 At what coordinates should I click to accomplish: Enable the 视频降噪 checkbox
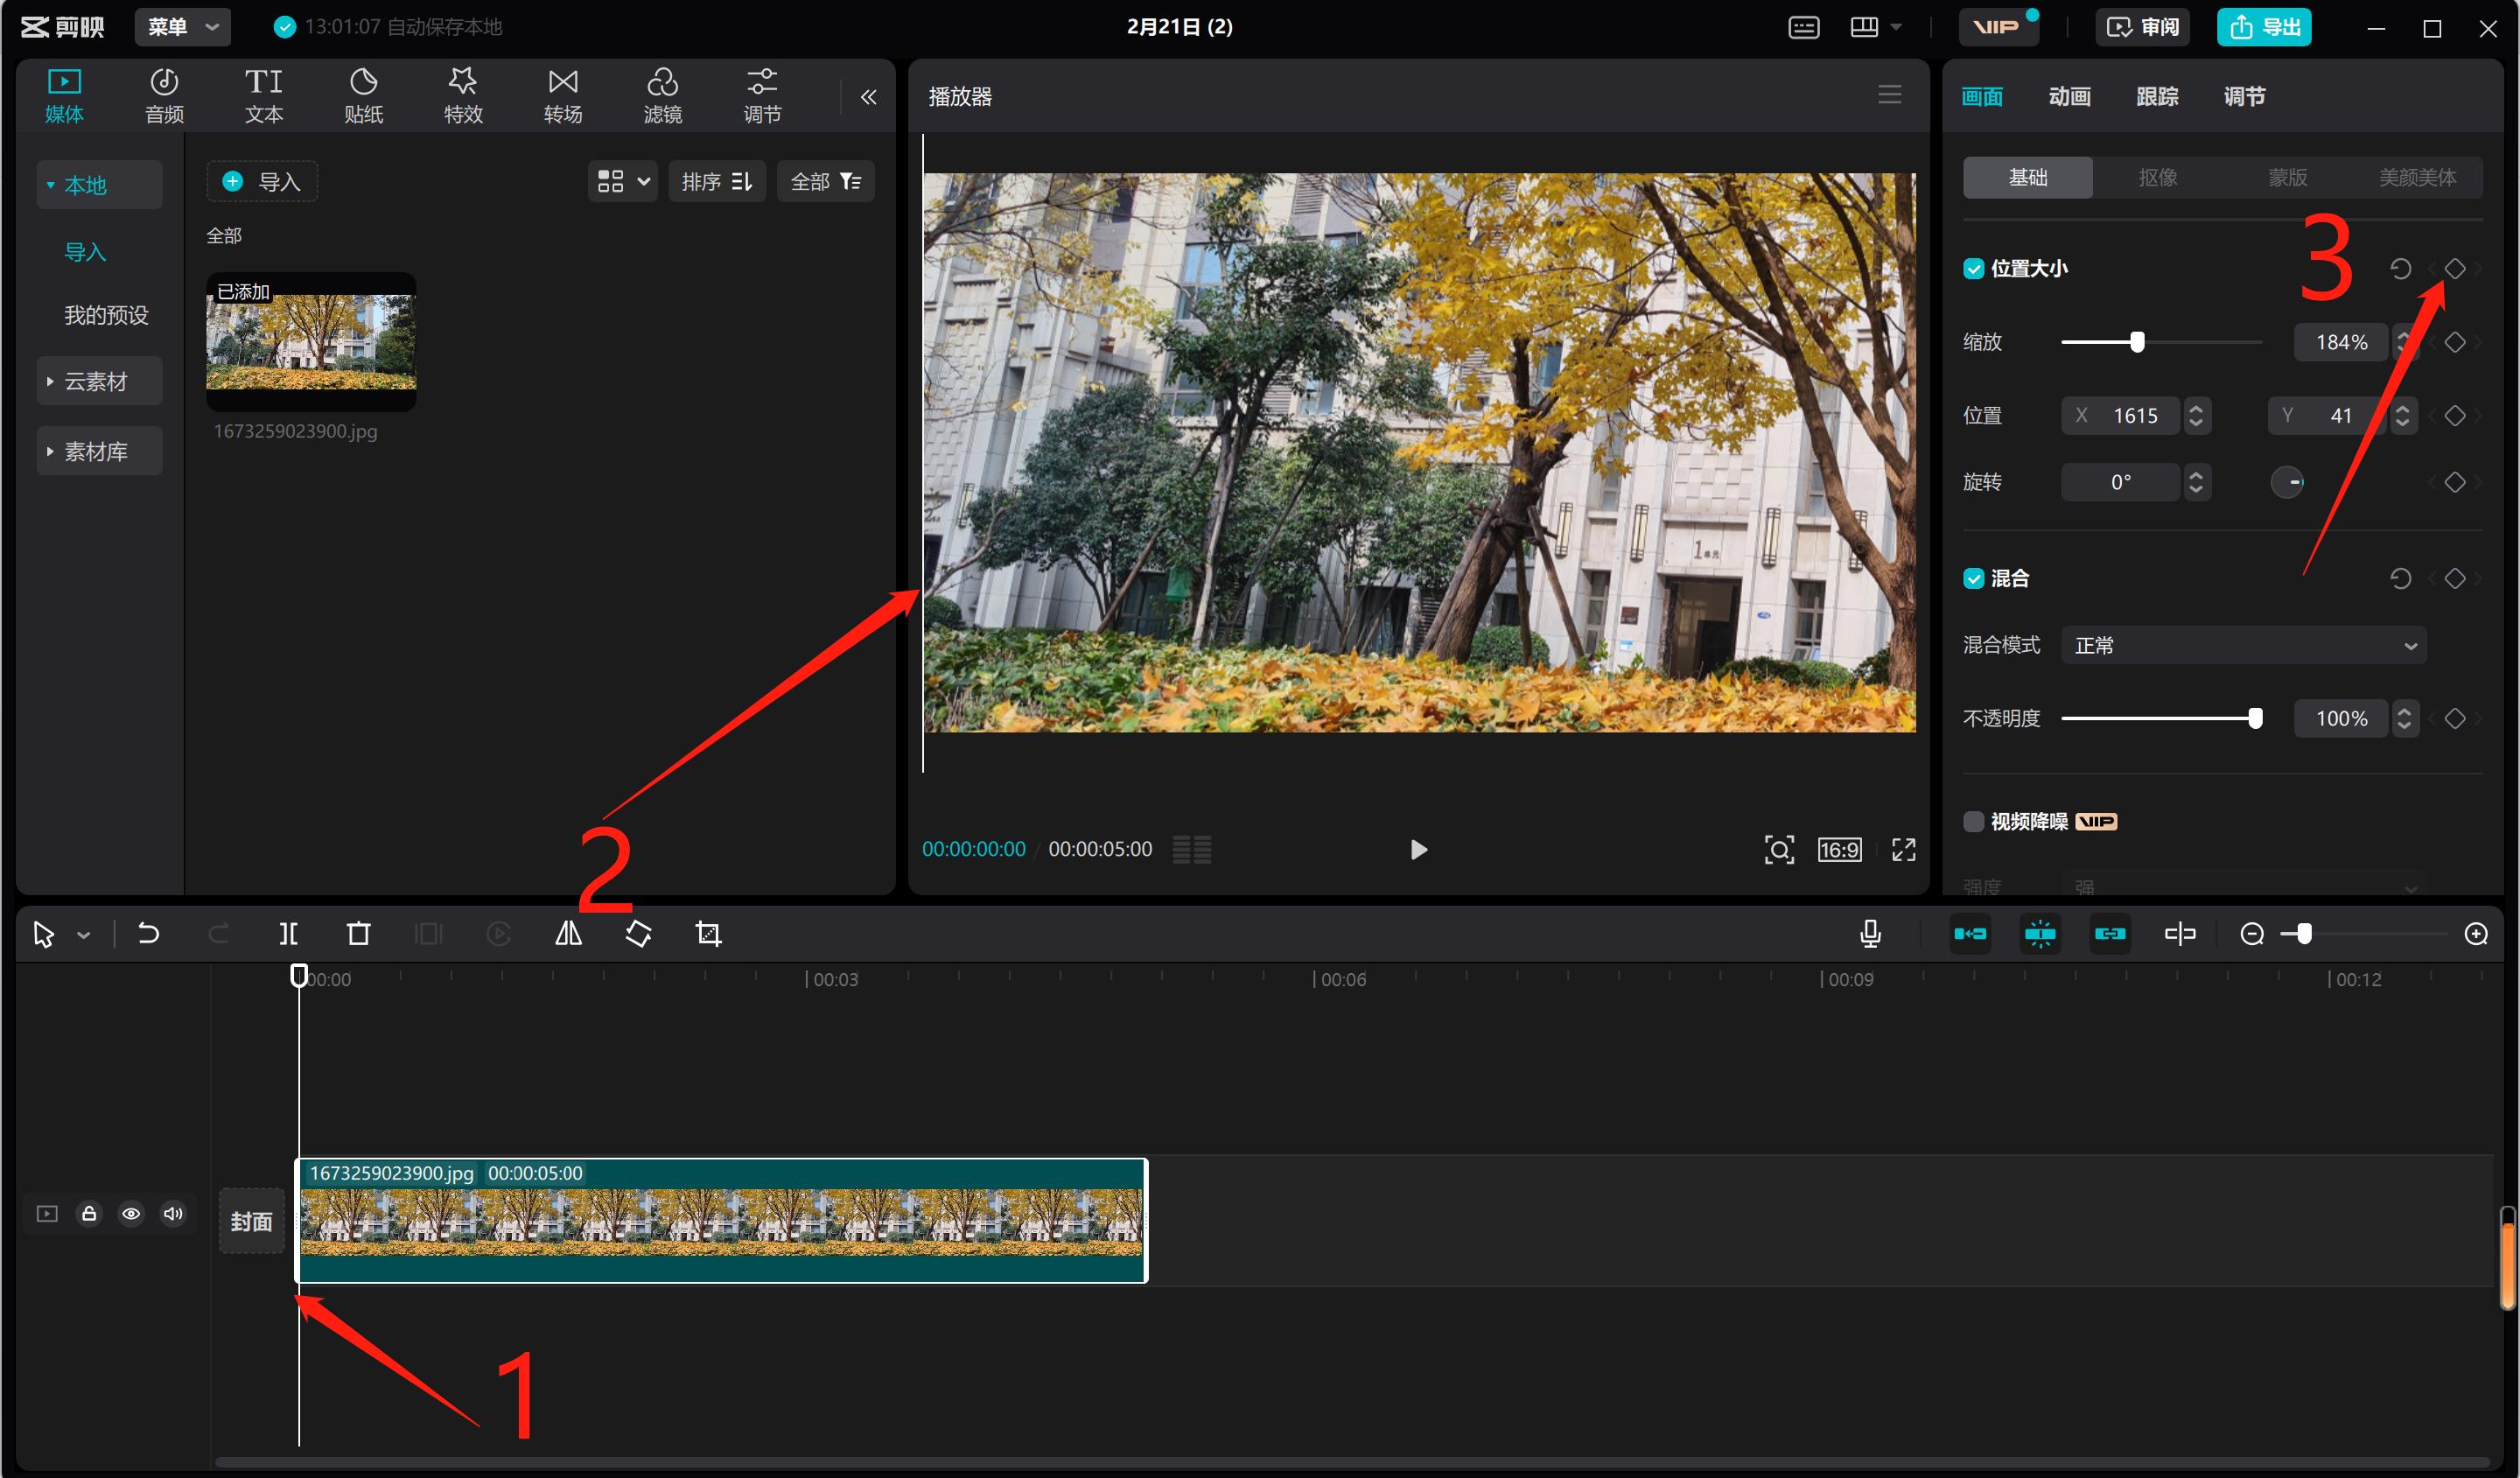click(x=1973, y=822)
